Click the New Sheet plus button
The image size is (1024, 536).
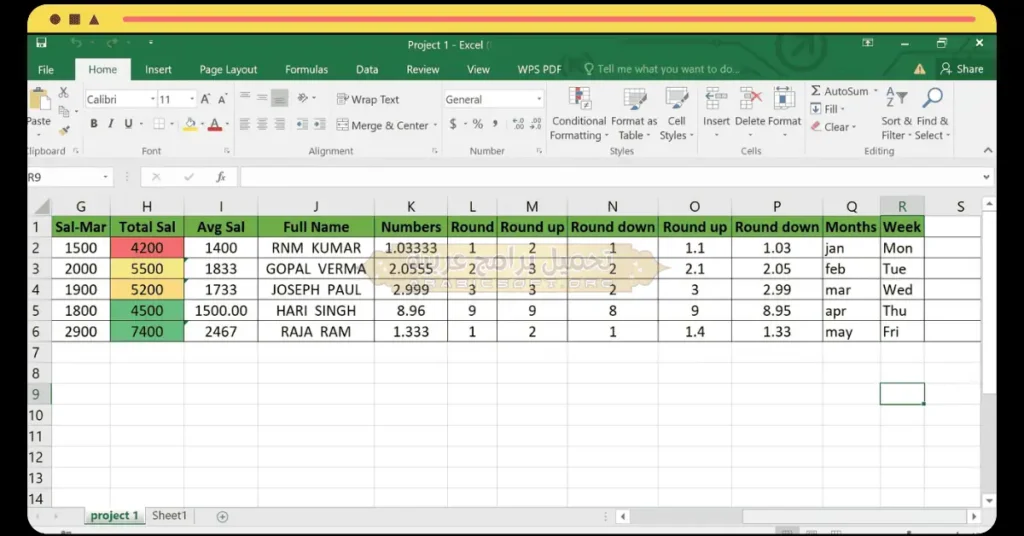222,516
